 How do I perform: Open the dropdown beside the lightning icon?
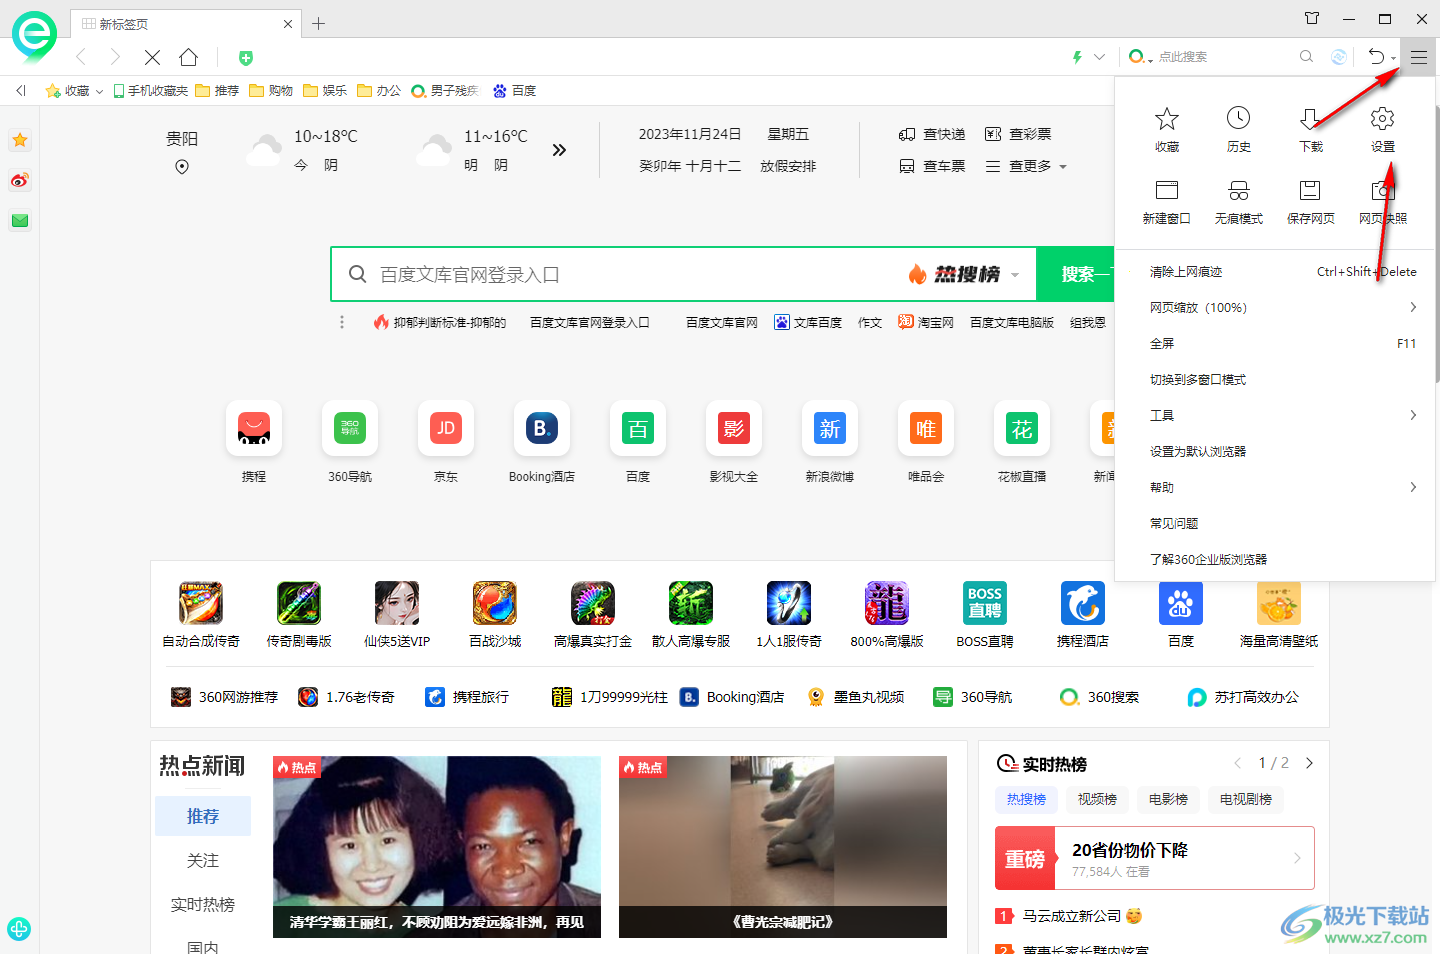tap(1100, 57)
